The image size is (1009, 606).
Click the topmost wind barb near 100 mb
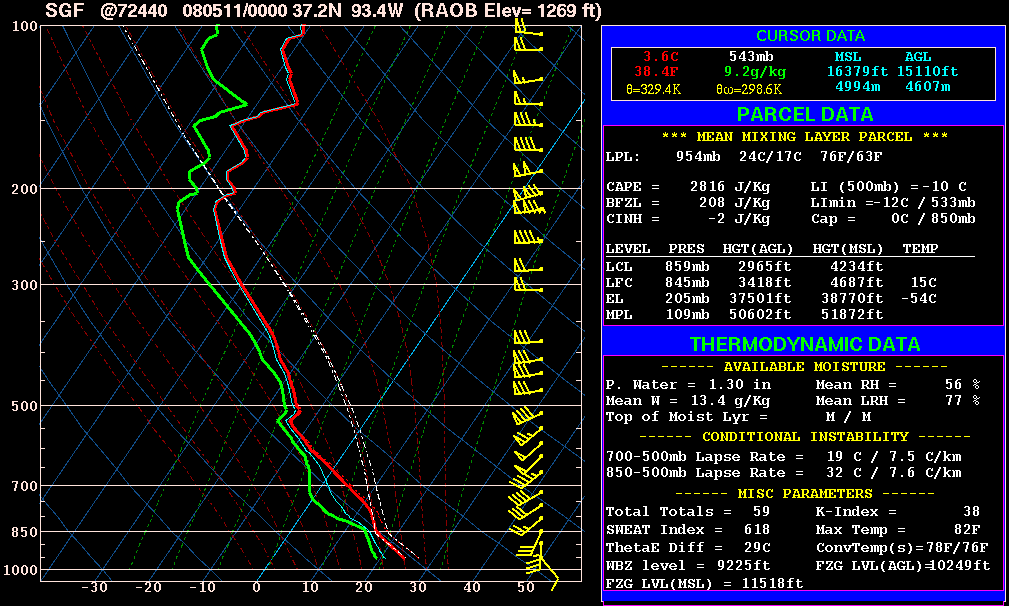coord(527,31)
